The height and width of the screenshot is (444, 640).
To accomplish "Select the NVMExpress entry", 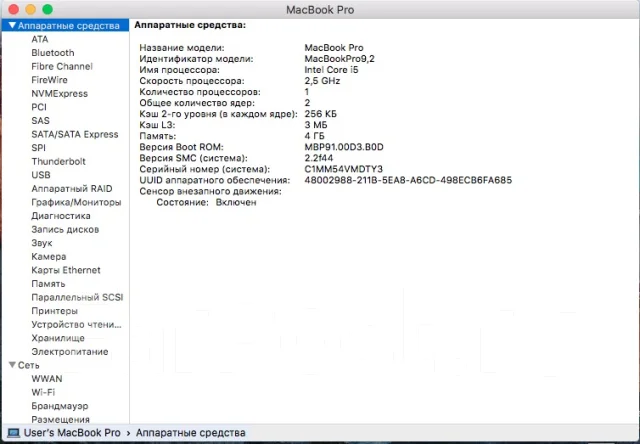I will tap(59, 93).
